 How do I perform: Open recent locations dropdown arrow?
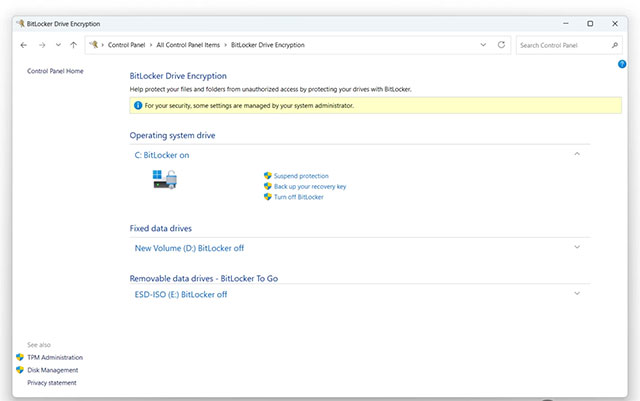[58, 45]
